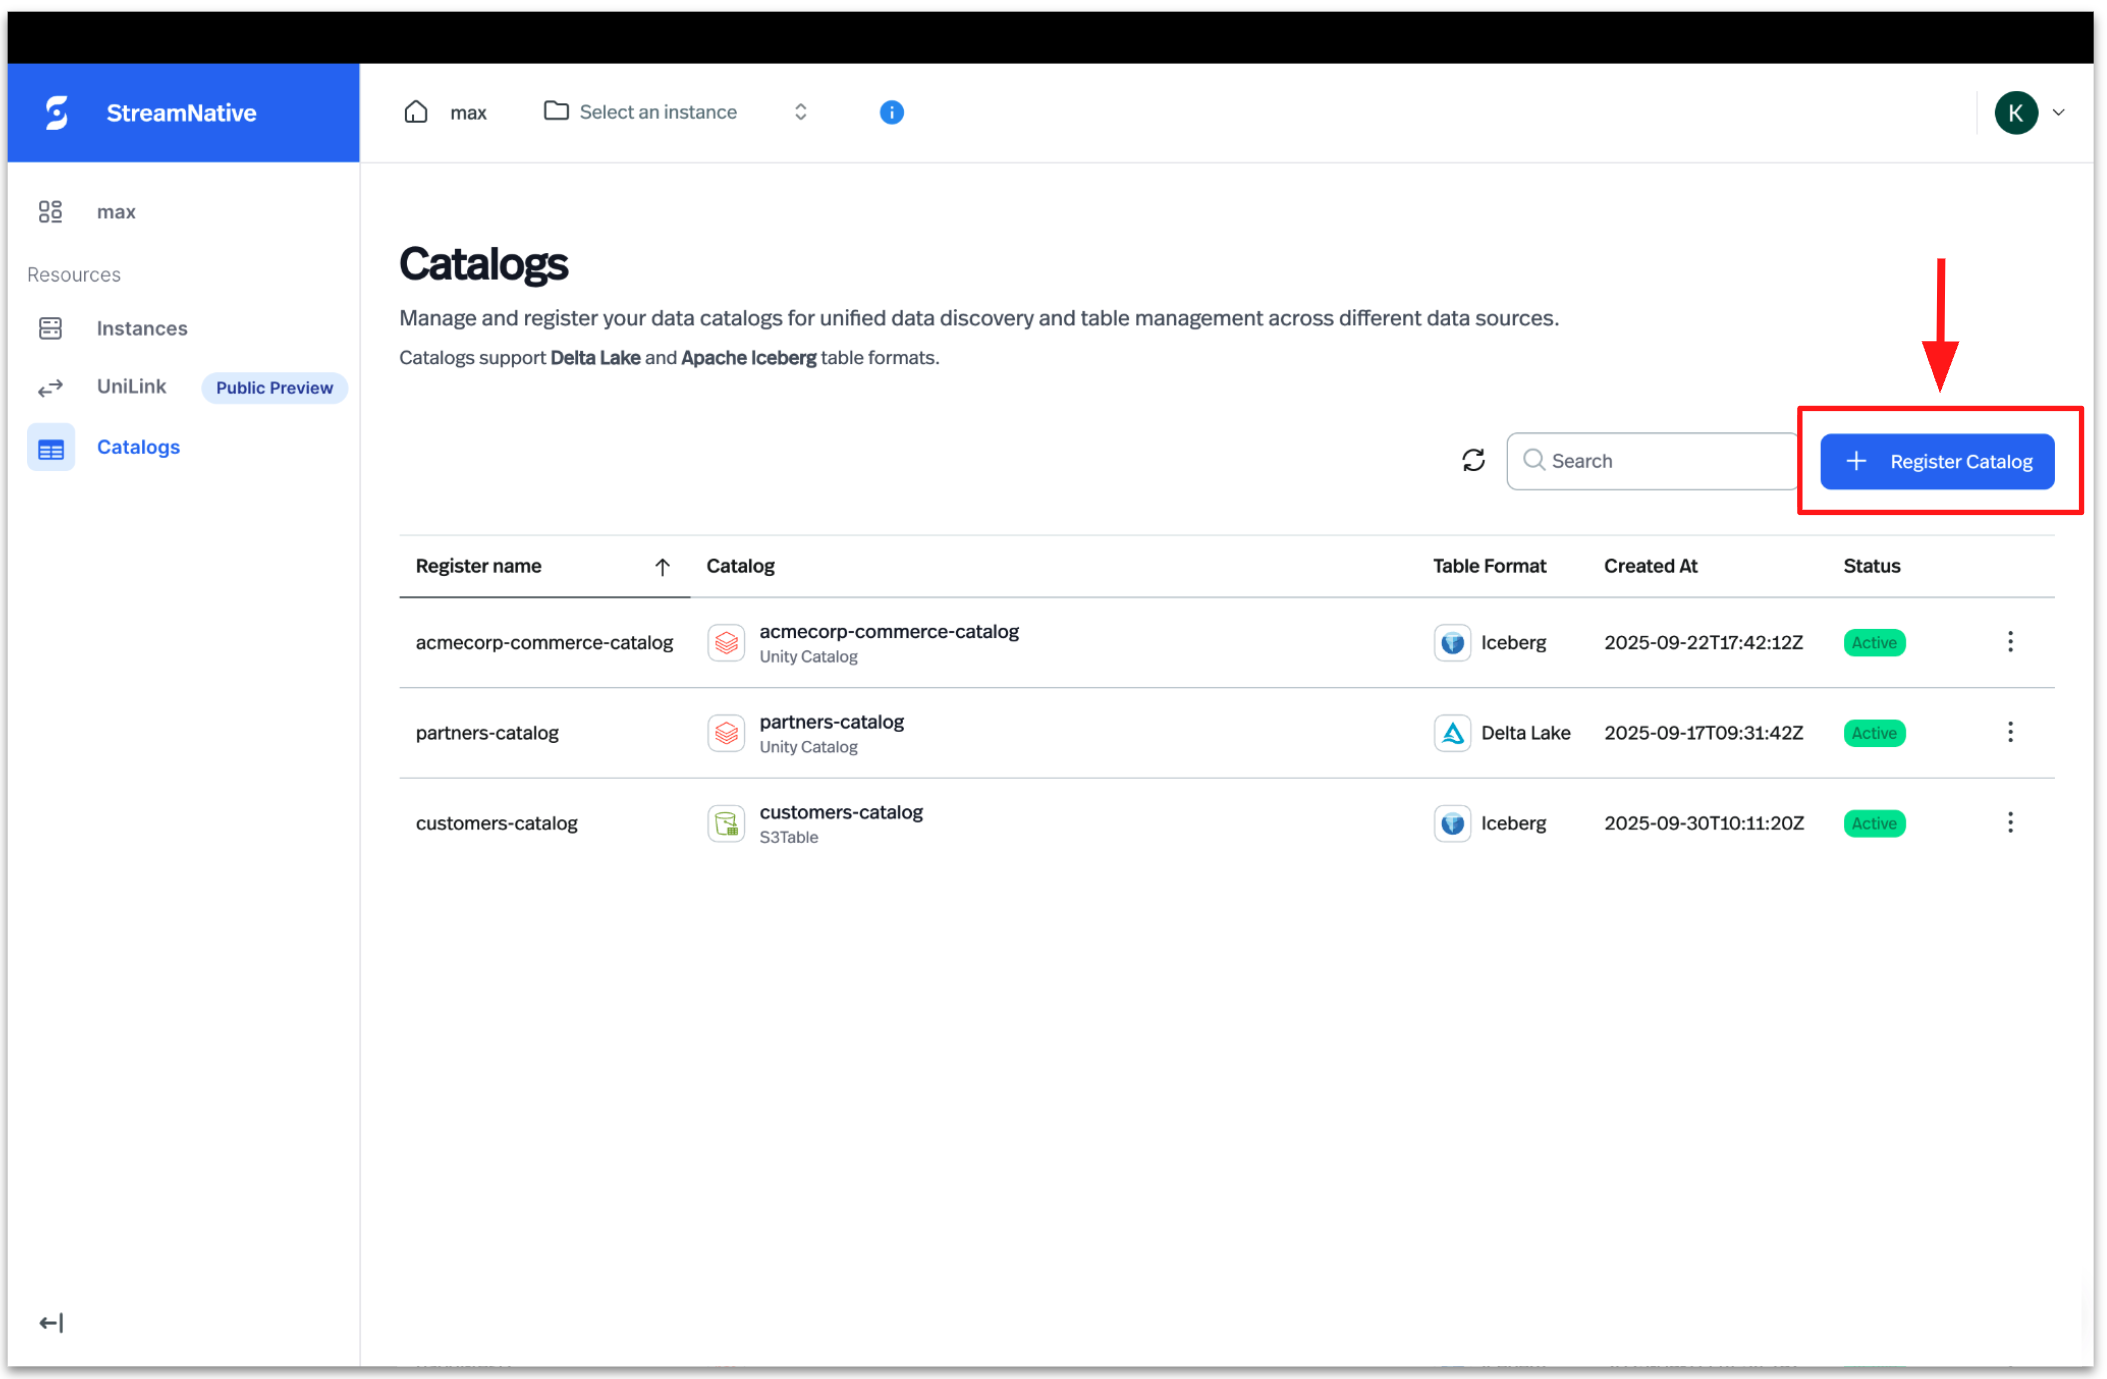Select the Instances icon in the sidebar
The width and height of the screenshot is (2107, 1379).
(50, 327)
